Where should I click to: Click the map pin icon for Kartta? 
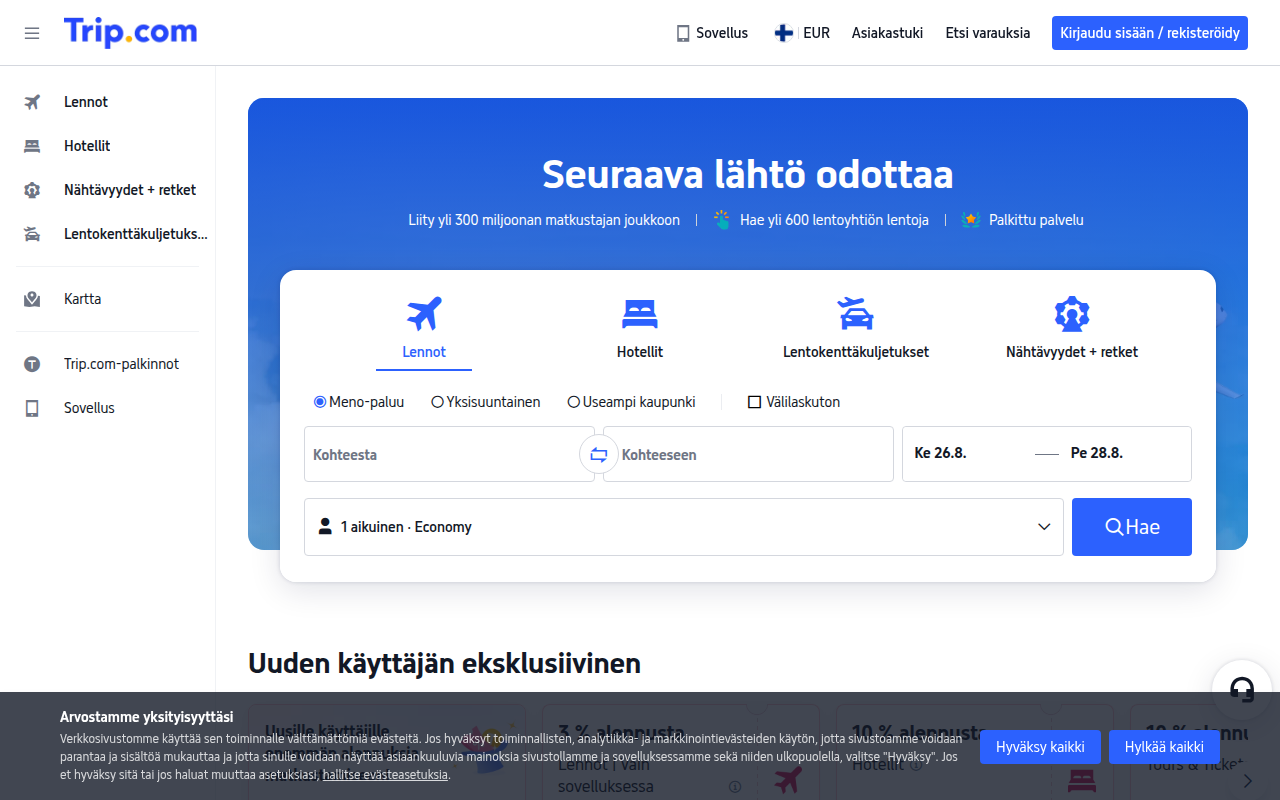click(x=32, y=299)
